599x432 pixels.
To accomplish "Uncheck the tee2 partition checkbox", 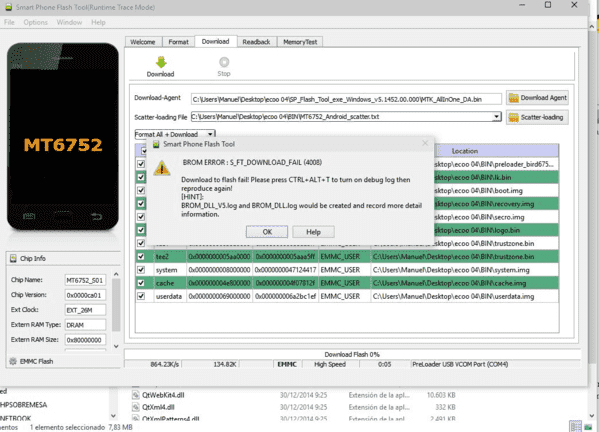I will point(141,256).
